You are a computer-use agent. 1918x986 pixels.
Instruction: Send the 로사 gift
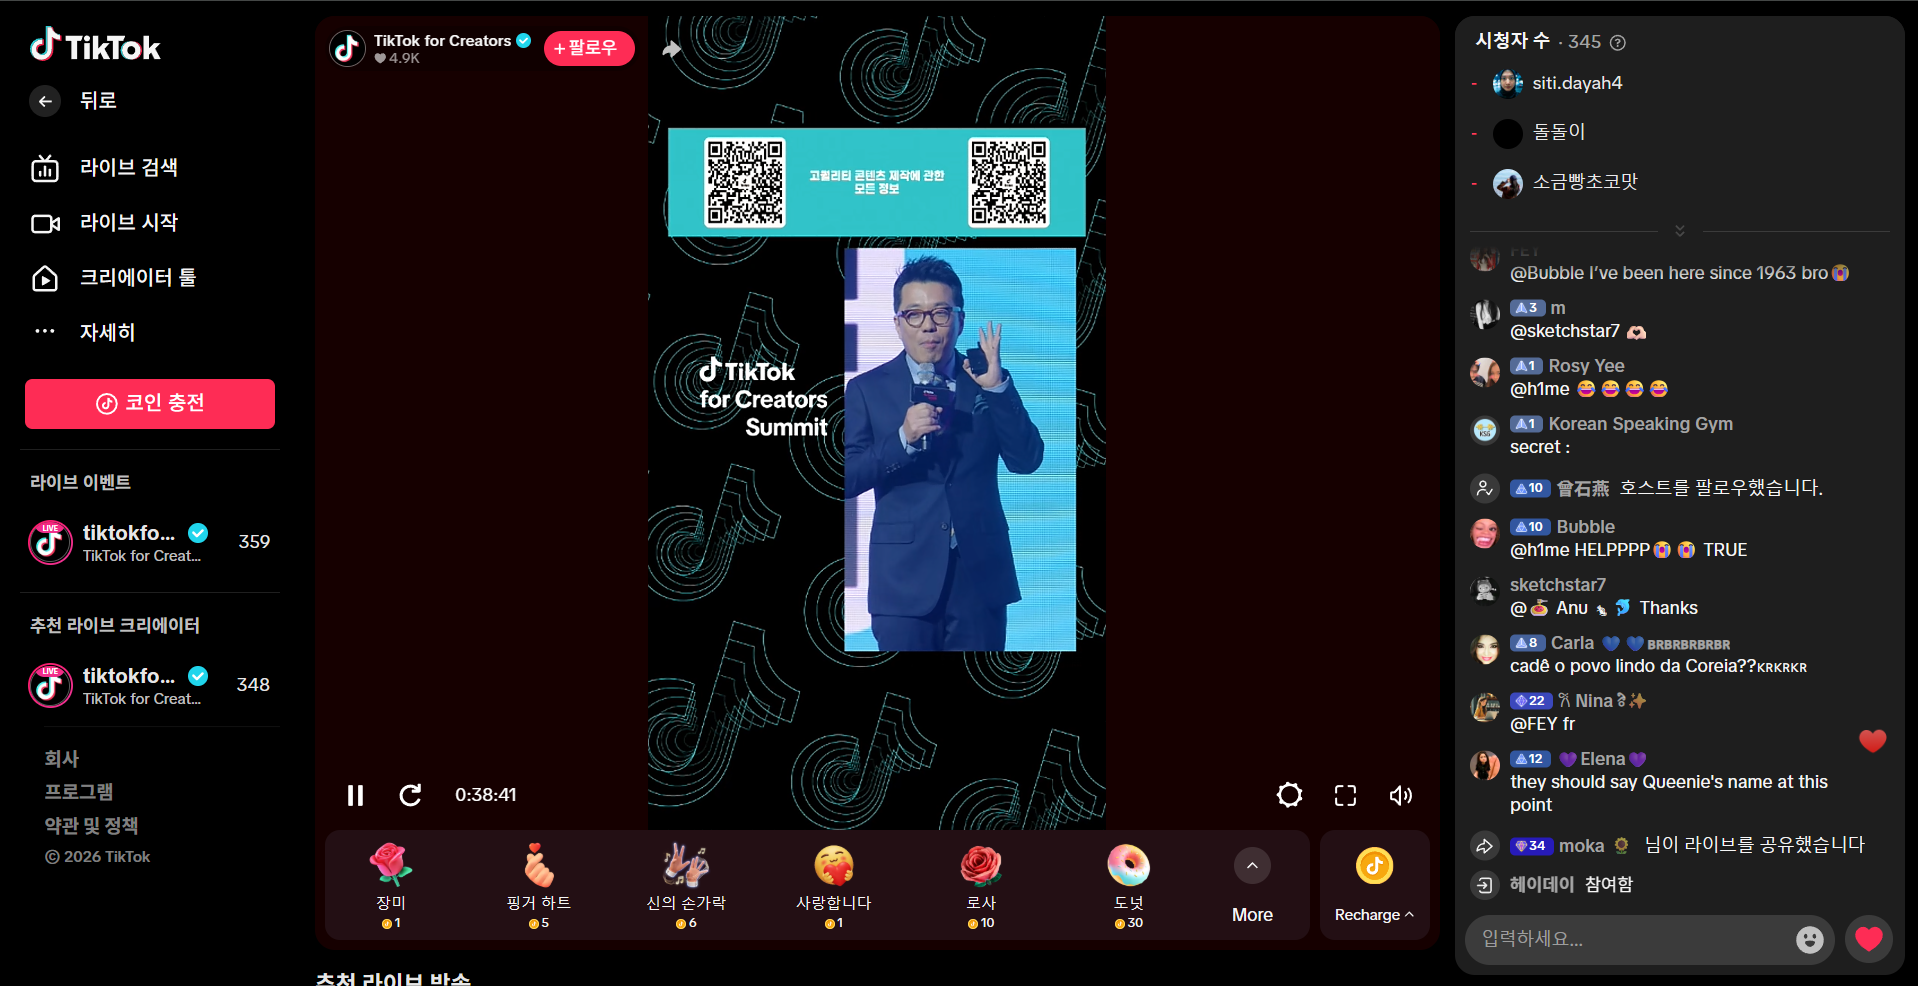(981, 885)
